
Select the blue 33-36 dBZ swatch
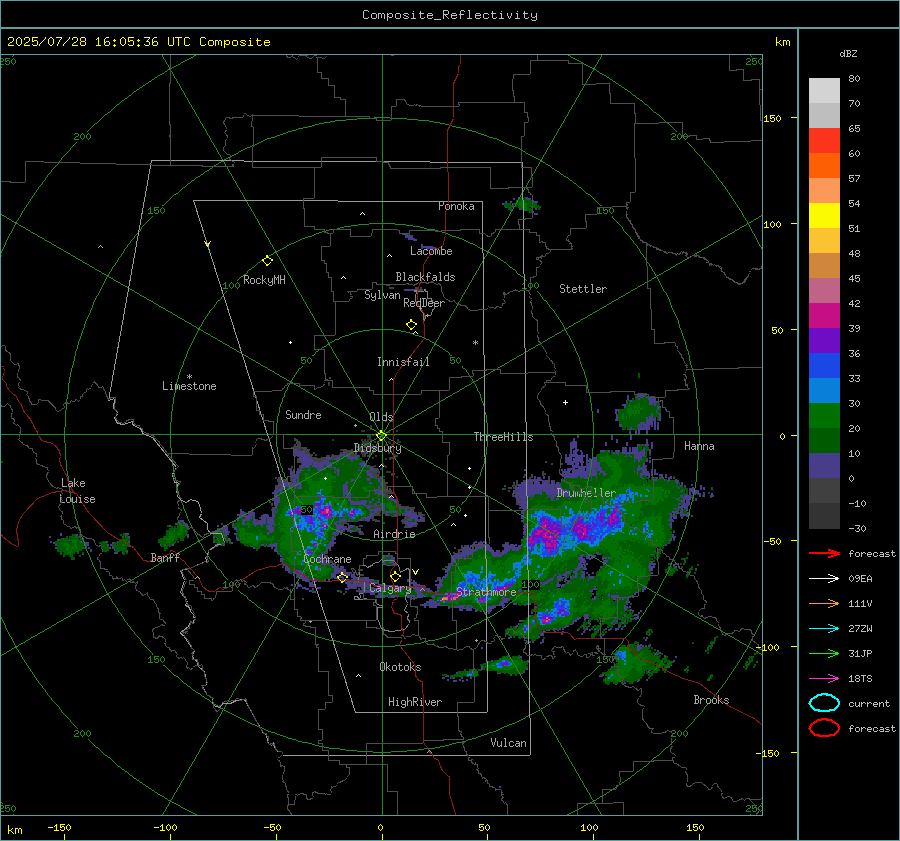[x=824, y=365]
